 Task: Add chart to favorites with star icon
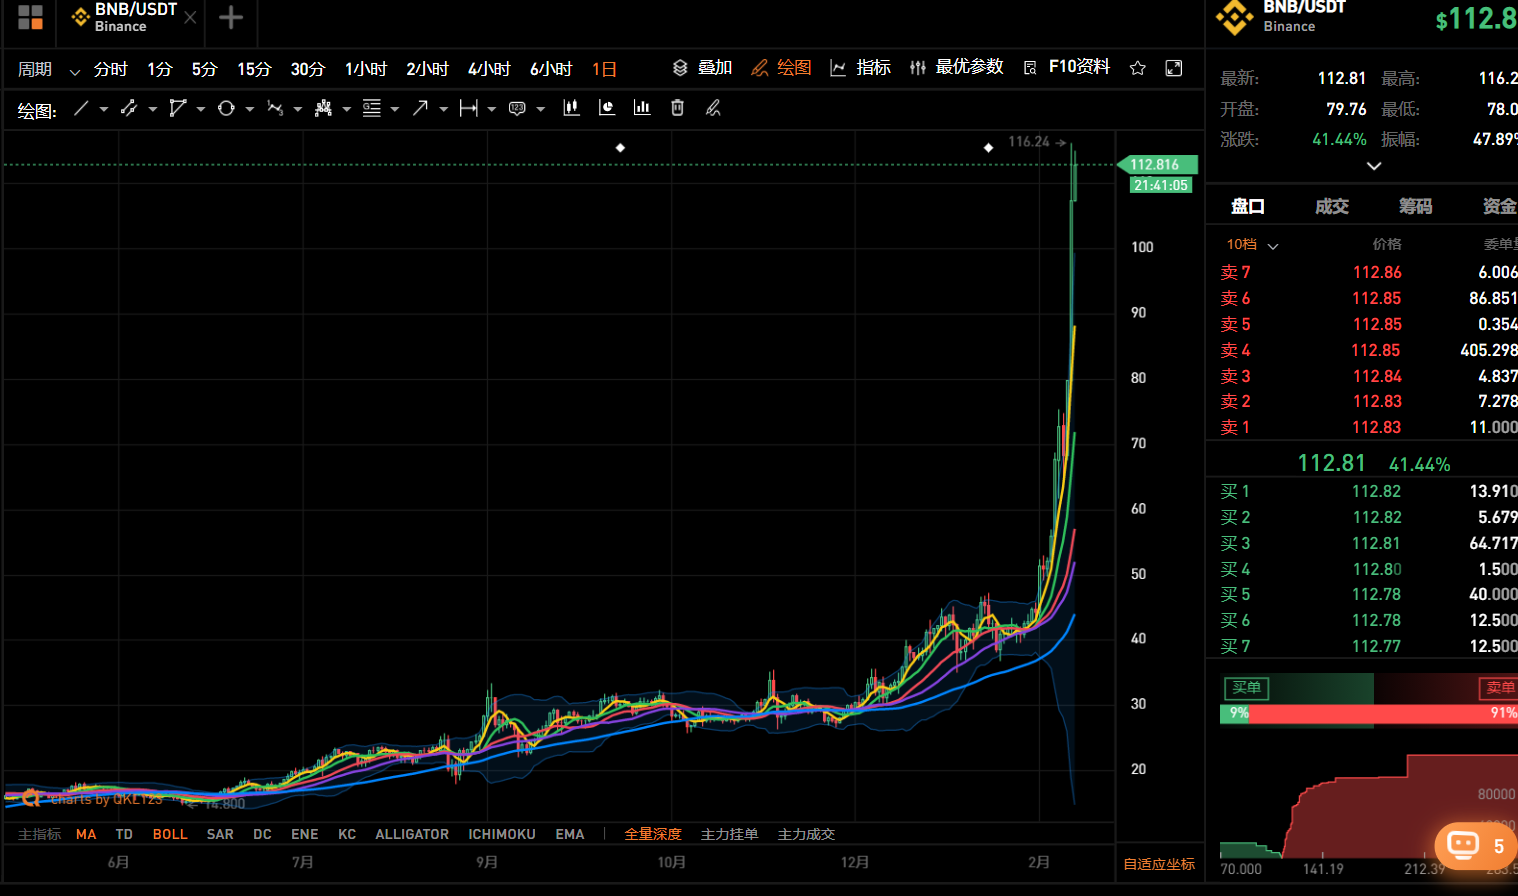1137,68
